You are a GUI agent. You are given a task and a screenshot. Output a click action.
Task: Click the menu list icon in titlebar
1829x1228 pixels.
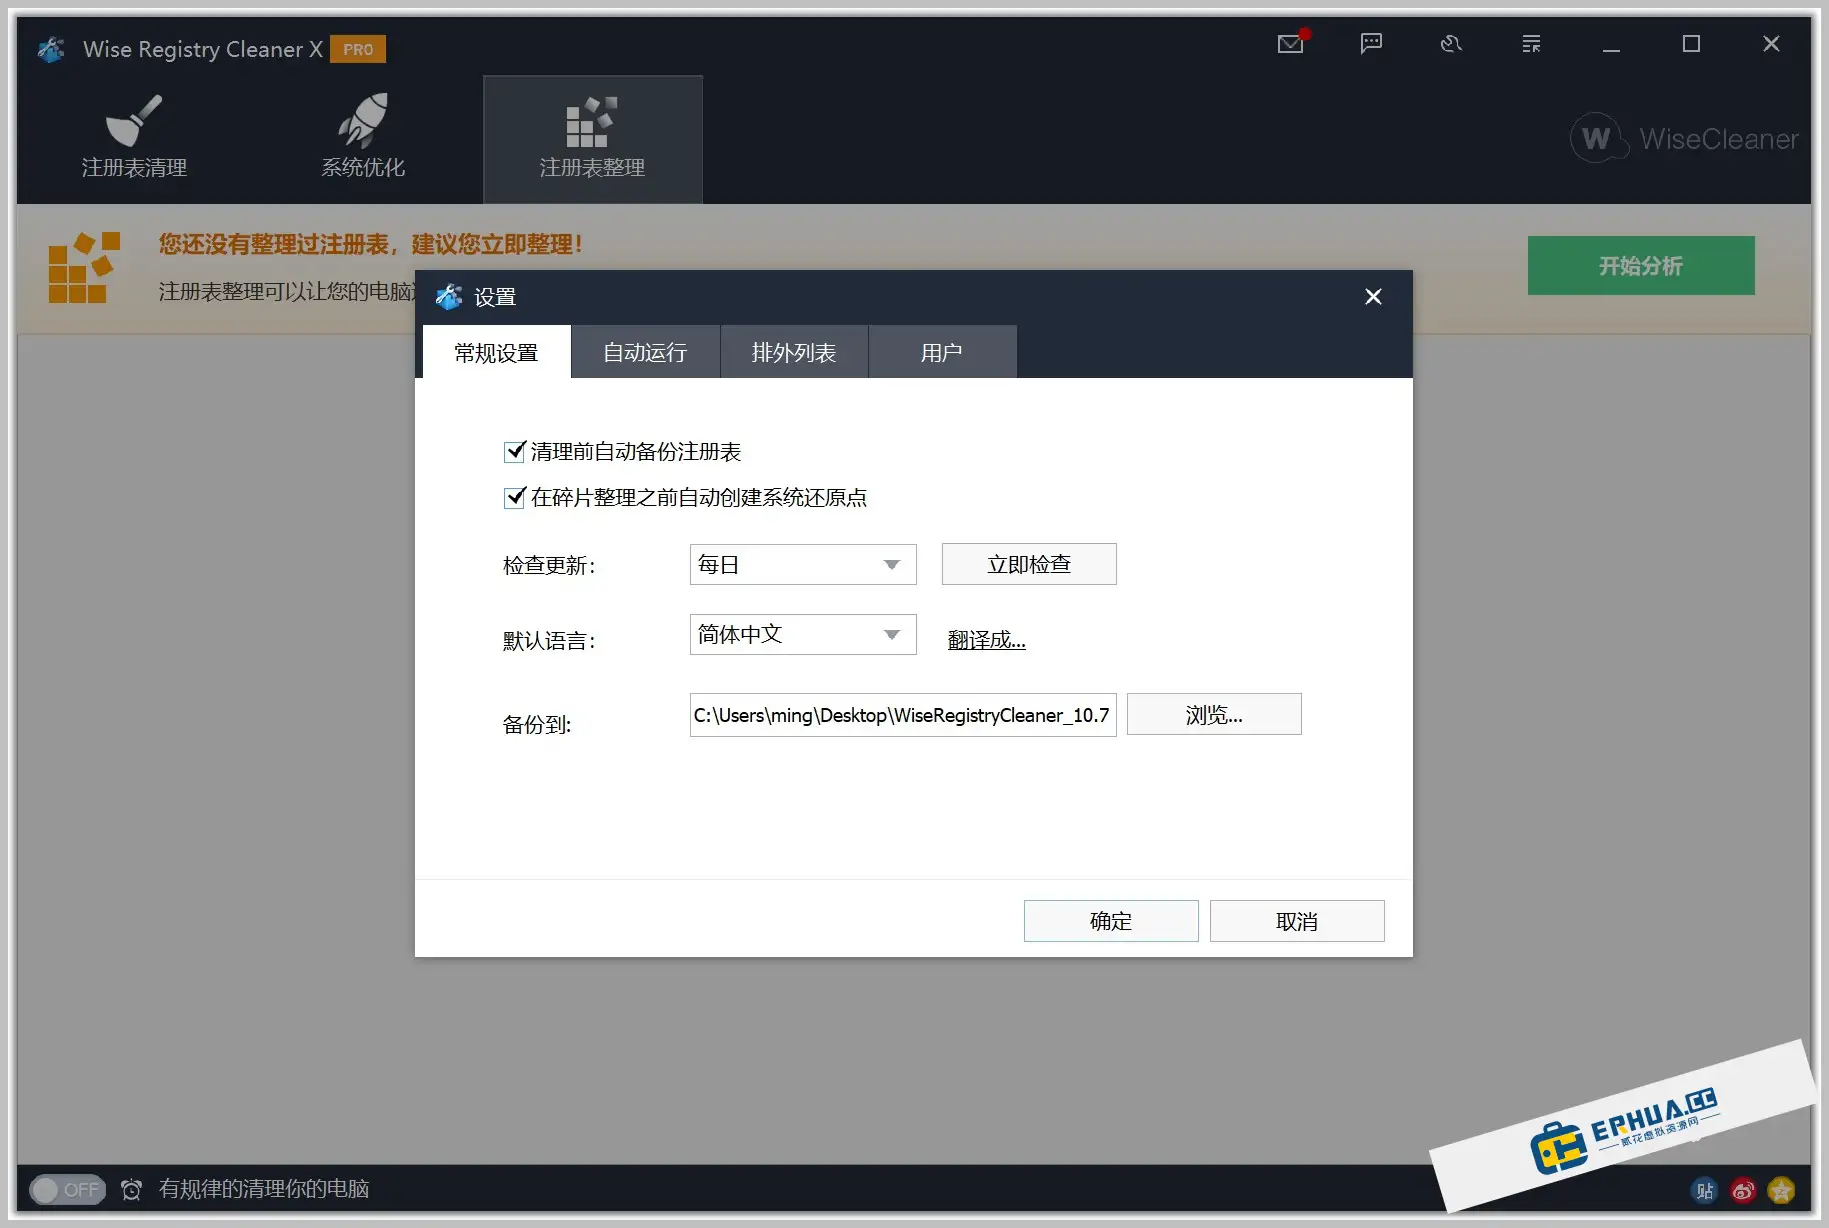pyautogui.click(x=1530, y=44)
